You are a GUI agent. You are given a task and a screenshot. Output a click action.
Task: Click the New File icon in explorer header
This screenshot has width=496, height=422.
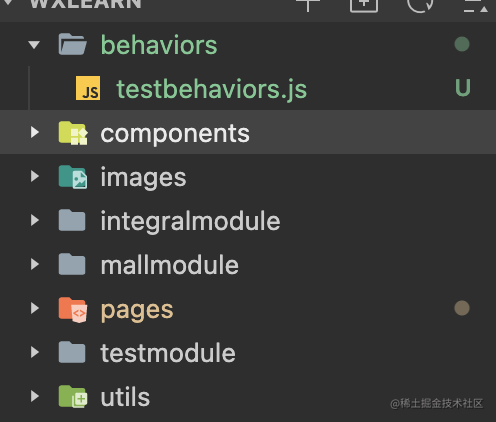tap(308, 5)
